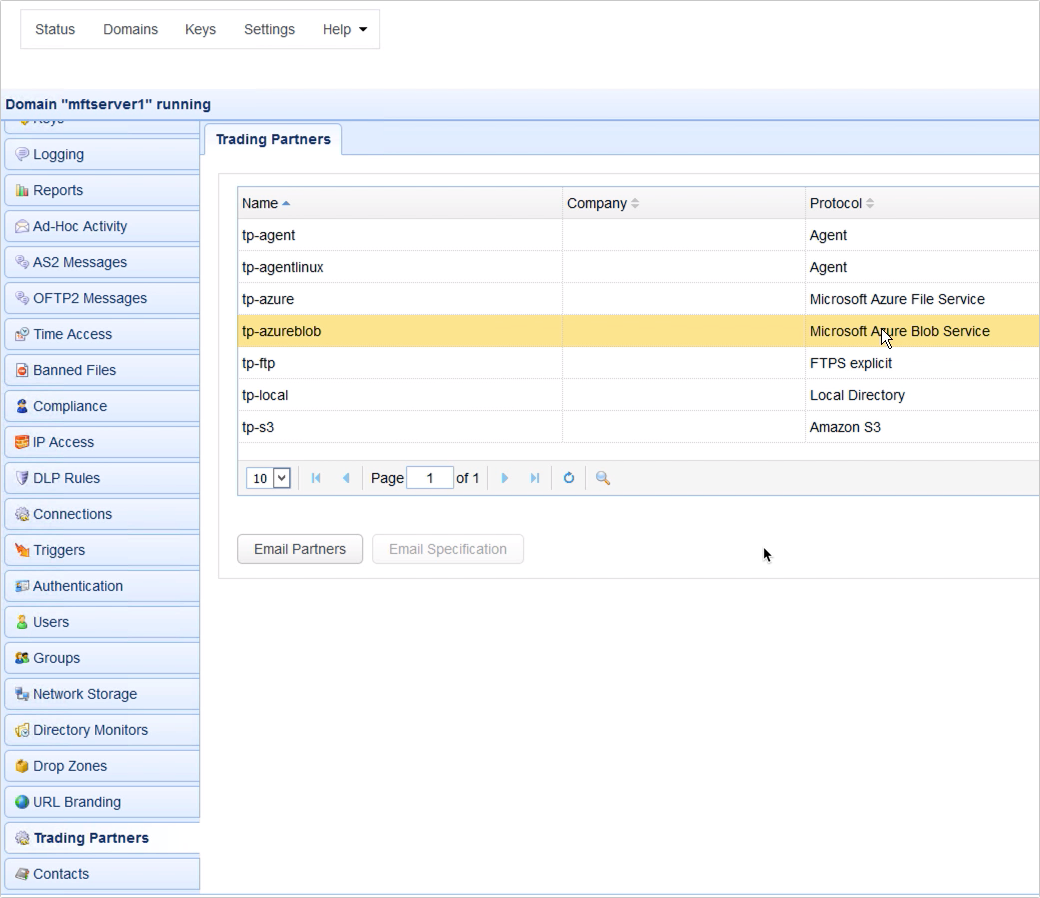Click the Email Partners button

(299, 549)
